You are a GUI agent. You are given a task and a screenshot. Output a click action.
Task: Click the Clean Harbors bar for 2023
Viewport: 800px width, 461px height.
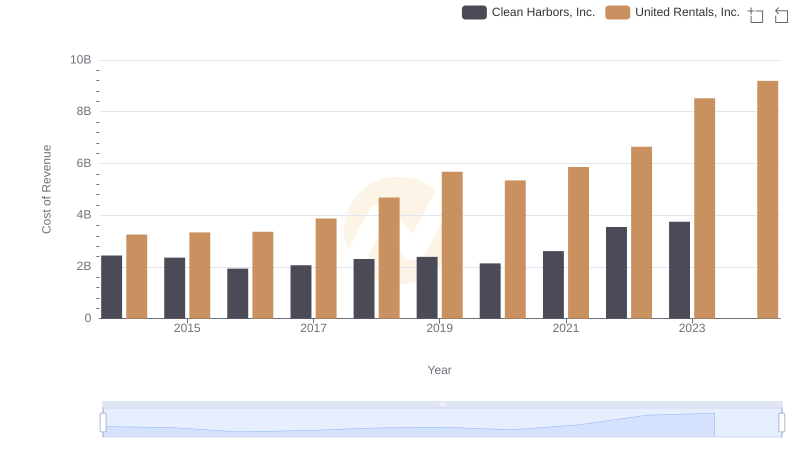point(679,270)
